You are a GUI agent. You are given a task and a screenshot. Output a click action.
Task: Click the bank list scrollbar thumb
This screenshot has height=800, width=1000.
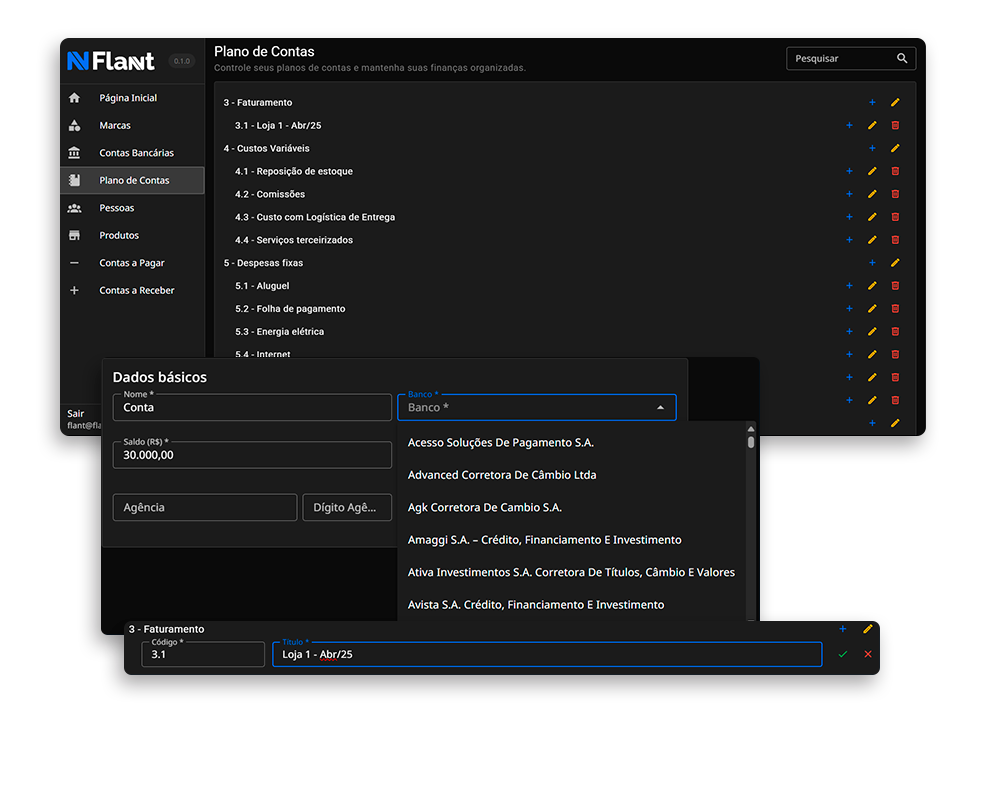pos(751,442)
